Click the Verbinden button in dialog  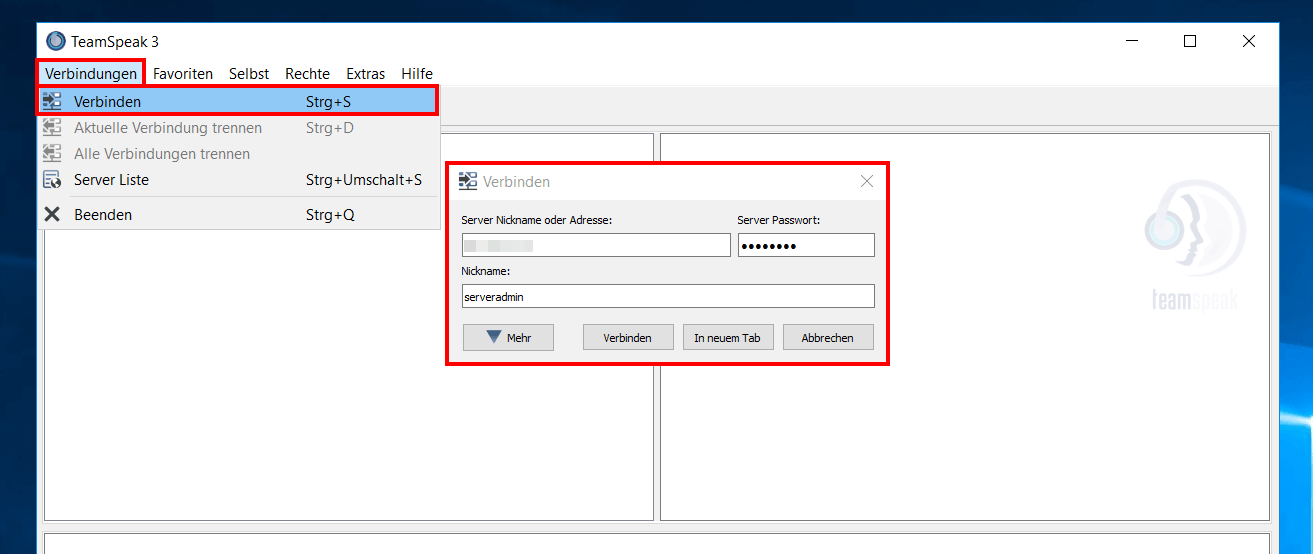(628, 337)
